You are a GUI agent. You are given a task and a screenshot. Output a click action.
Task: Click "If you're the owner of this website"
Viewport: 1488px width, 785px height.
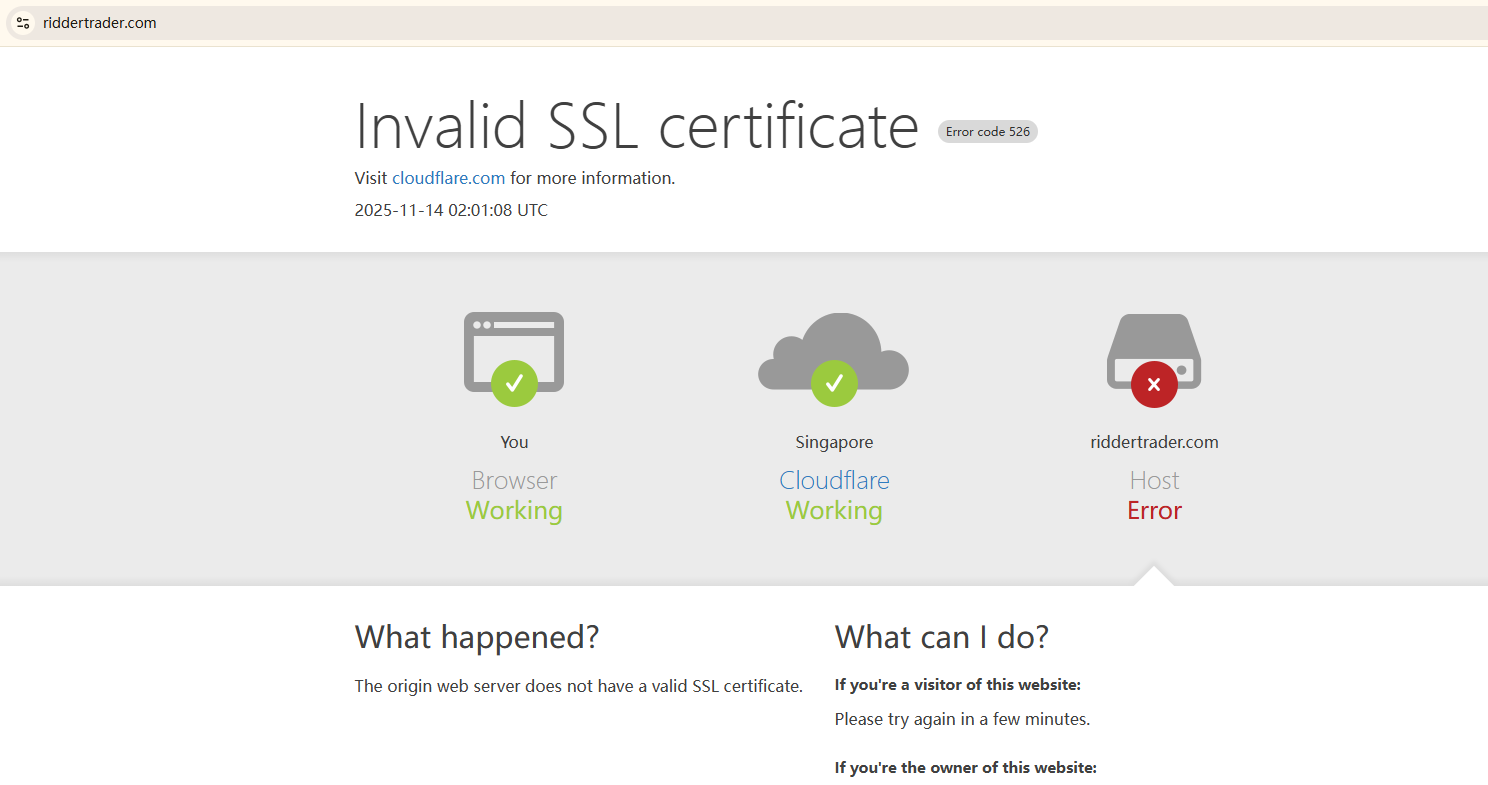pyautogui.click(x=966, y=768)
